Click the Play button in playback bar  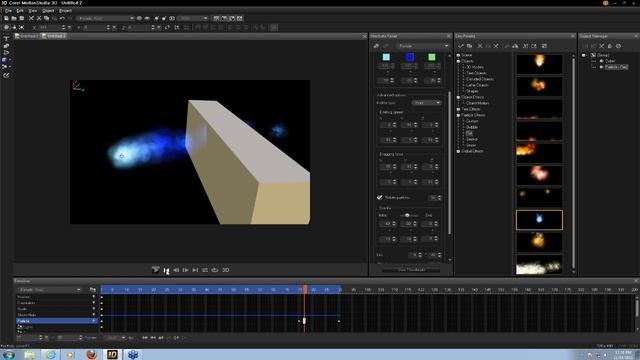(156, 270)
